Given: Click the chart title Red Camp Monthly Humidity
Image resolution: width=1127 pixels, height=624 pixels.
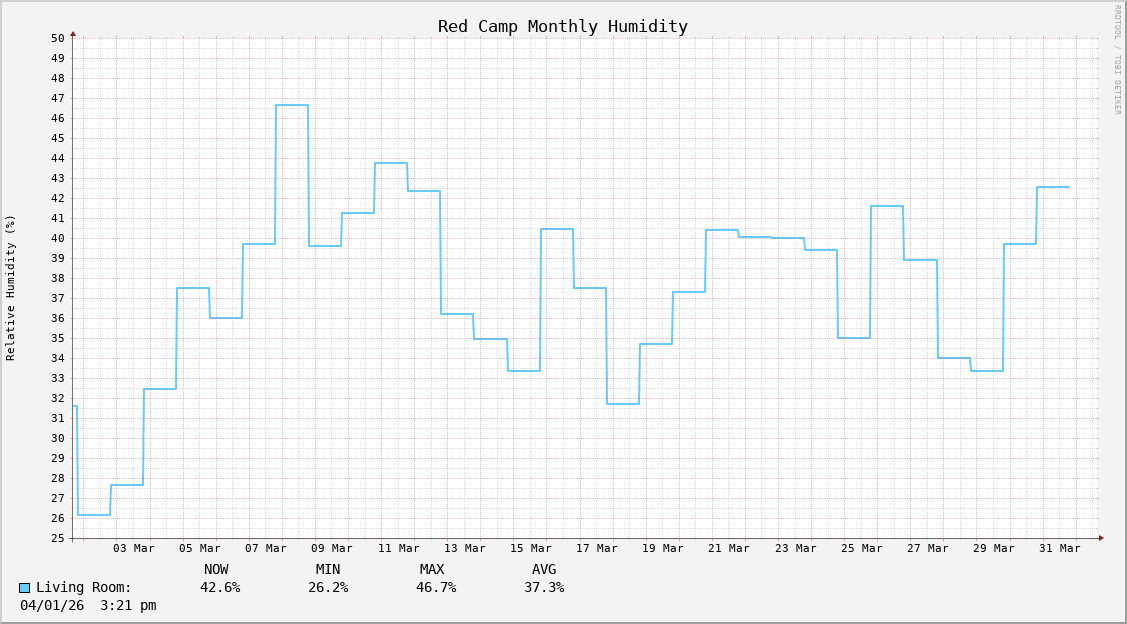Looking at the screenshot, I should 562,27.
